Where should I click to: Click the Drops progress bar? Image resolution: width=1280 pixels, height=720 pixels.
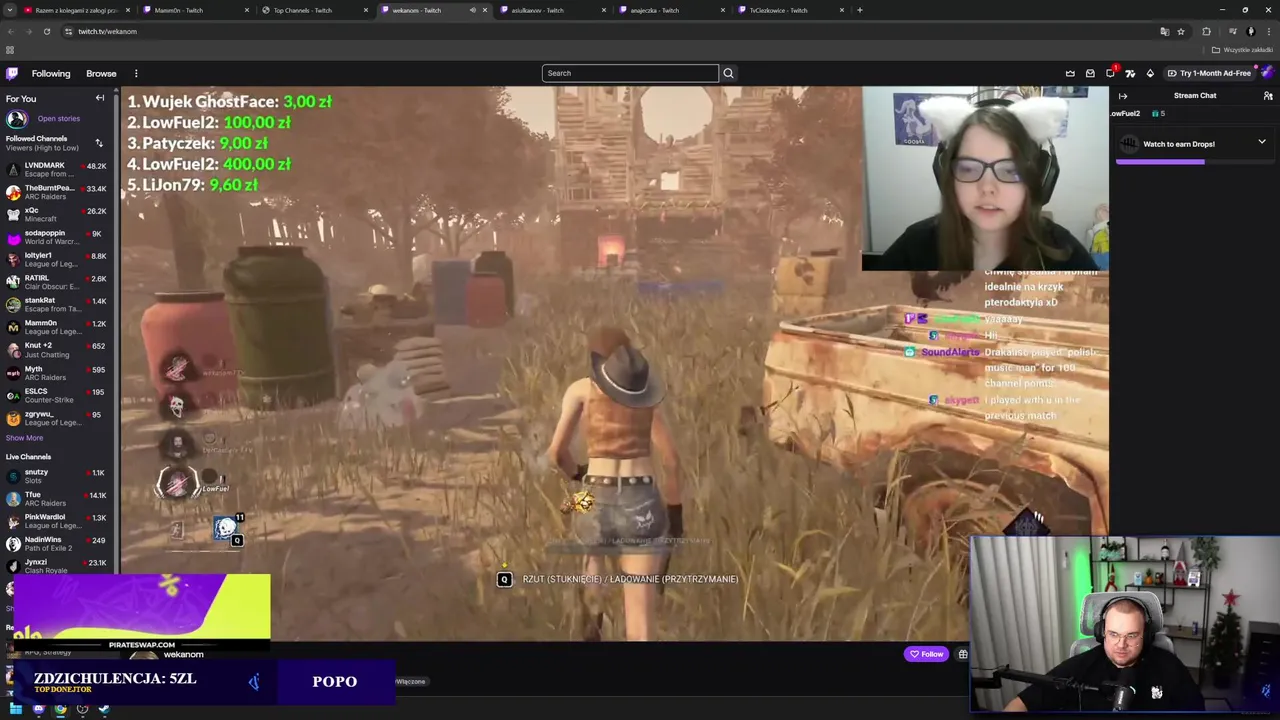(1194, 161)
